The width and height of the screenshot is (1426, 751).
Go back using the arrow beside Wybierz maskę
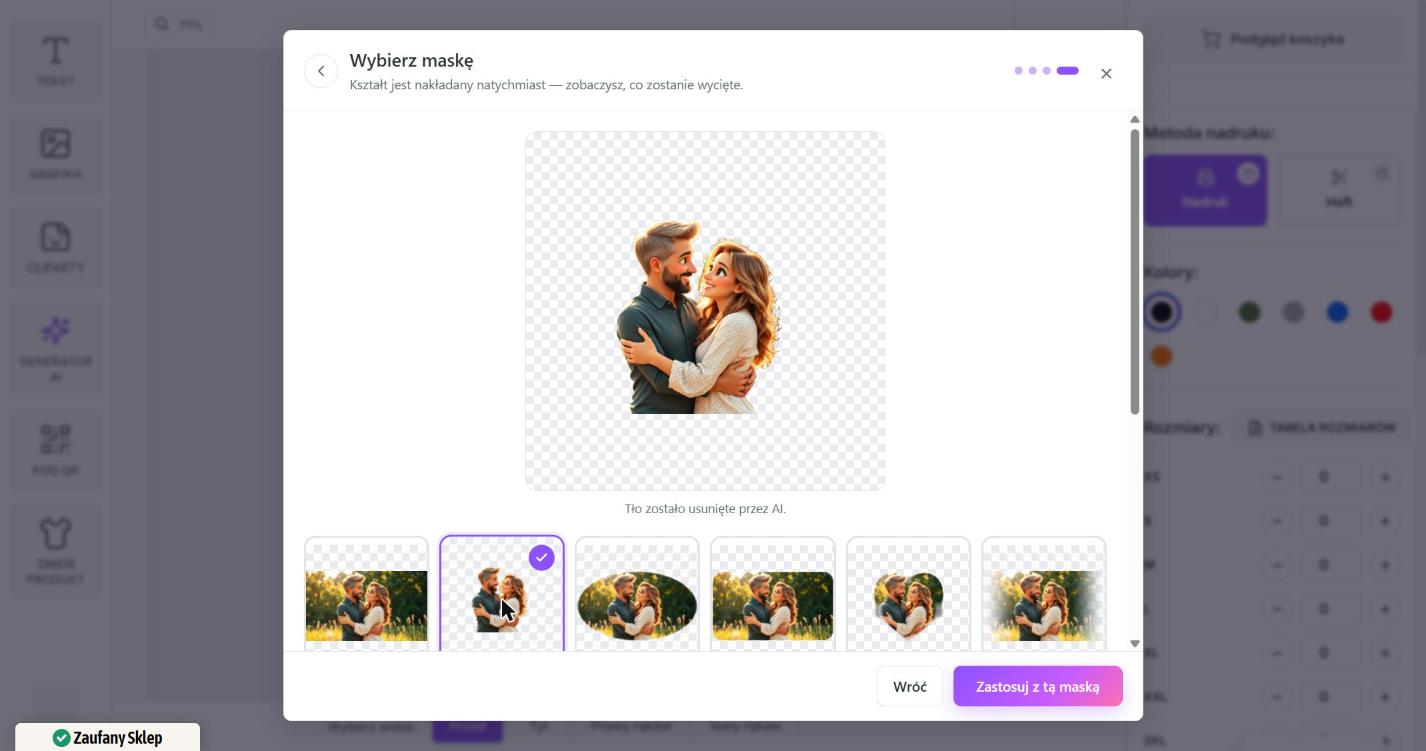[321, 71]
